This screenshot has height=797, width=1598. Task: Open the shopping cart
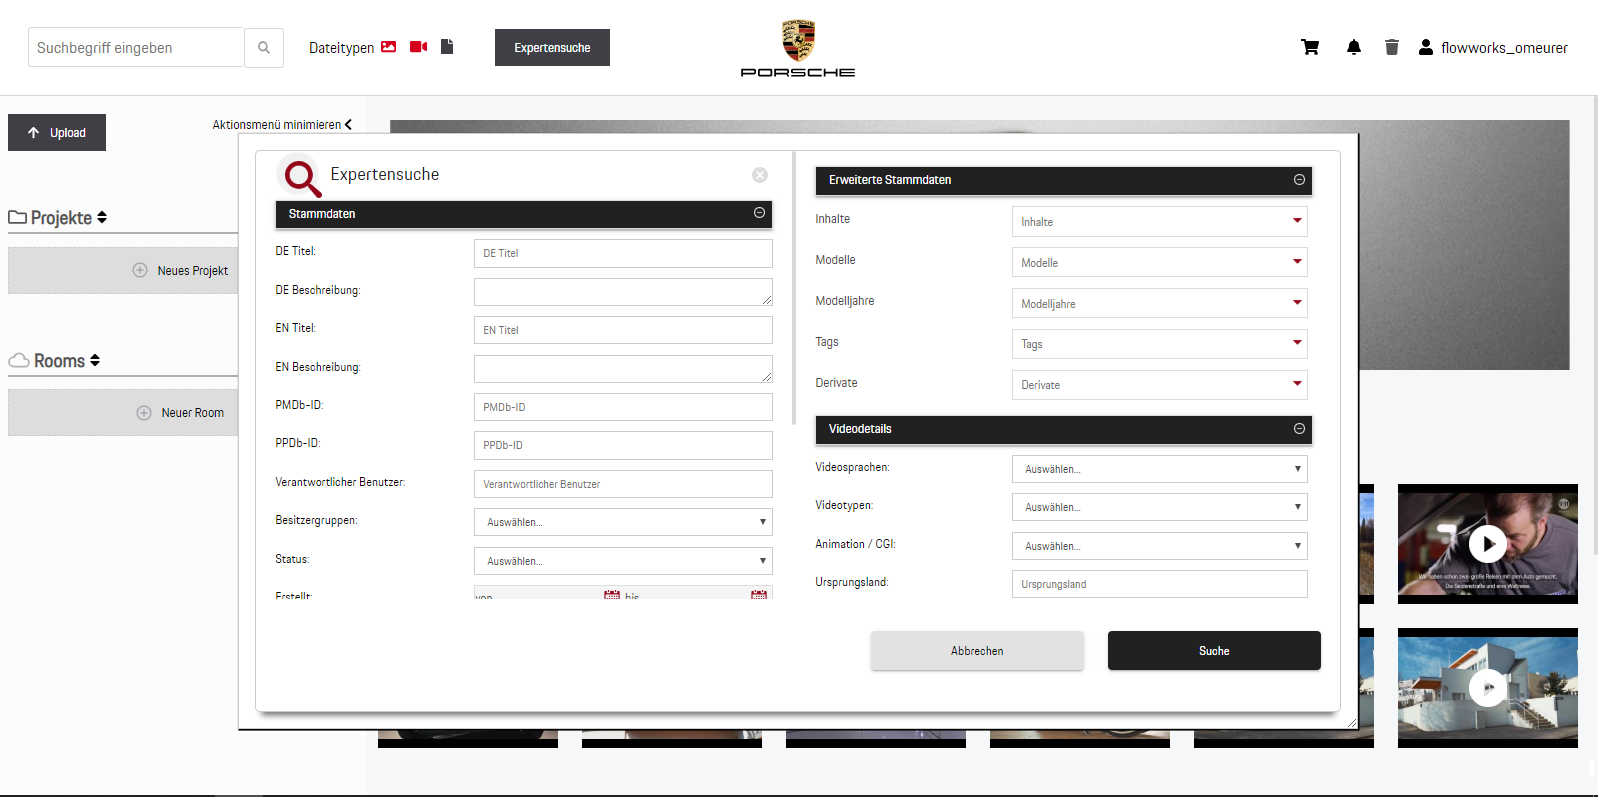(x=1310, y=47)
